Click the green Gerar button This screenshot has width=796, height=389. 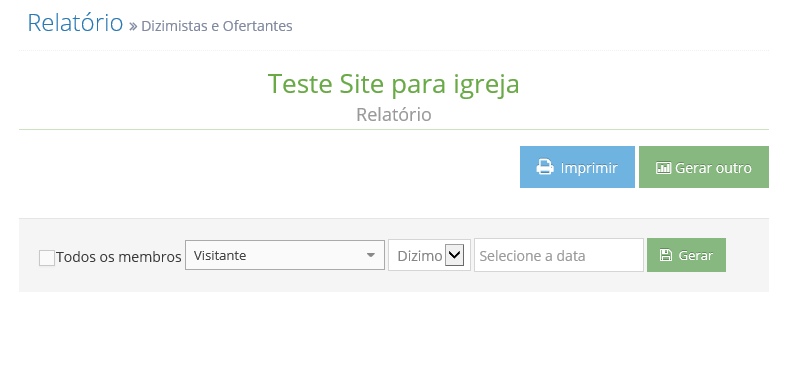click(686, 255)
